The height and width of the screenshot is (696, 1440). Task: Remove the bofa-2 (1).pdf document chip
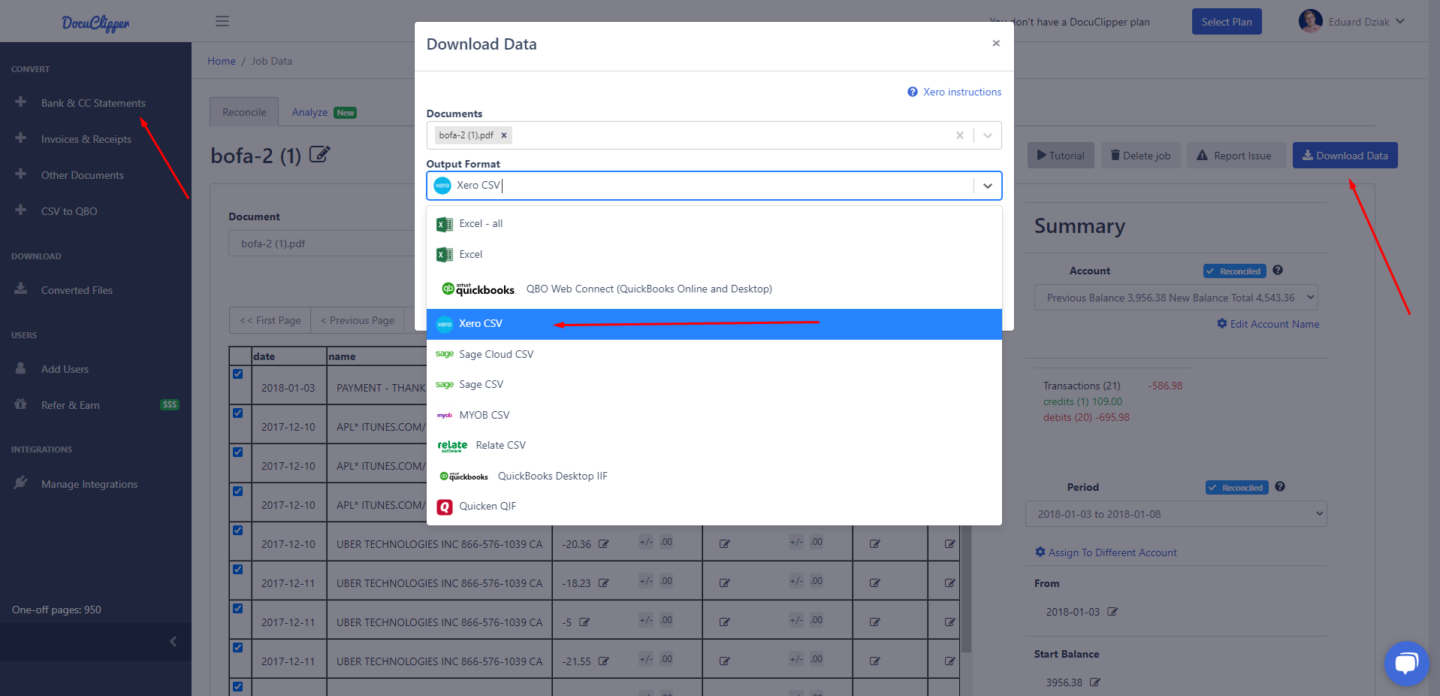pos(504,134)
